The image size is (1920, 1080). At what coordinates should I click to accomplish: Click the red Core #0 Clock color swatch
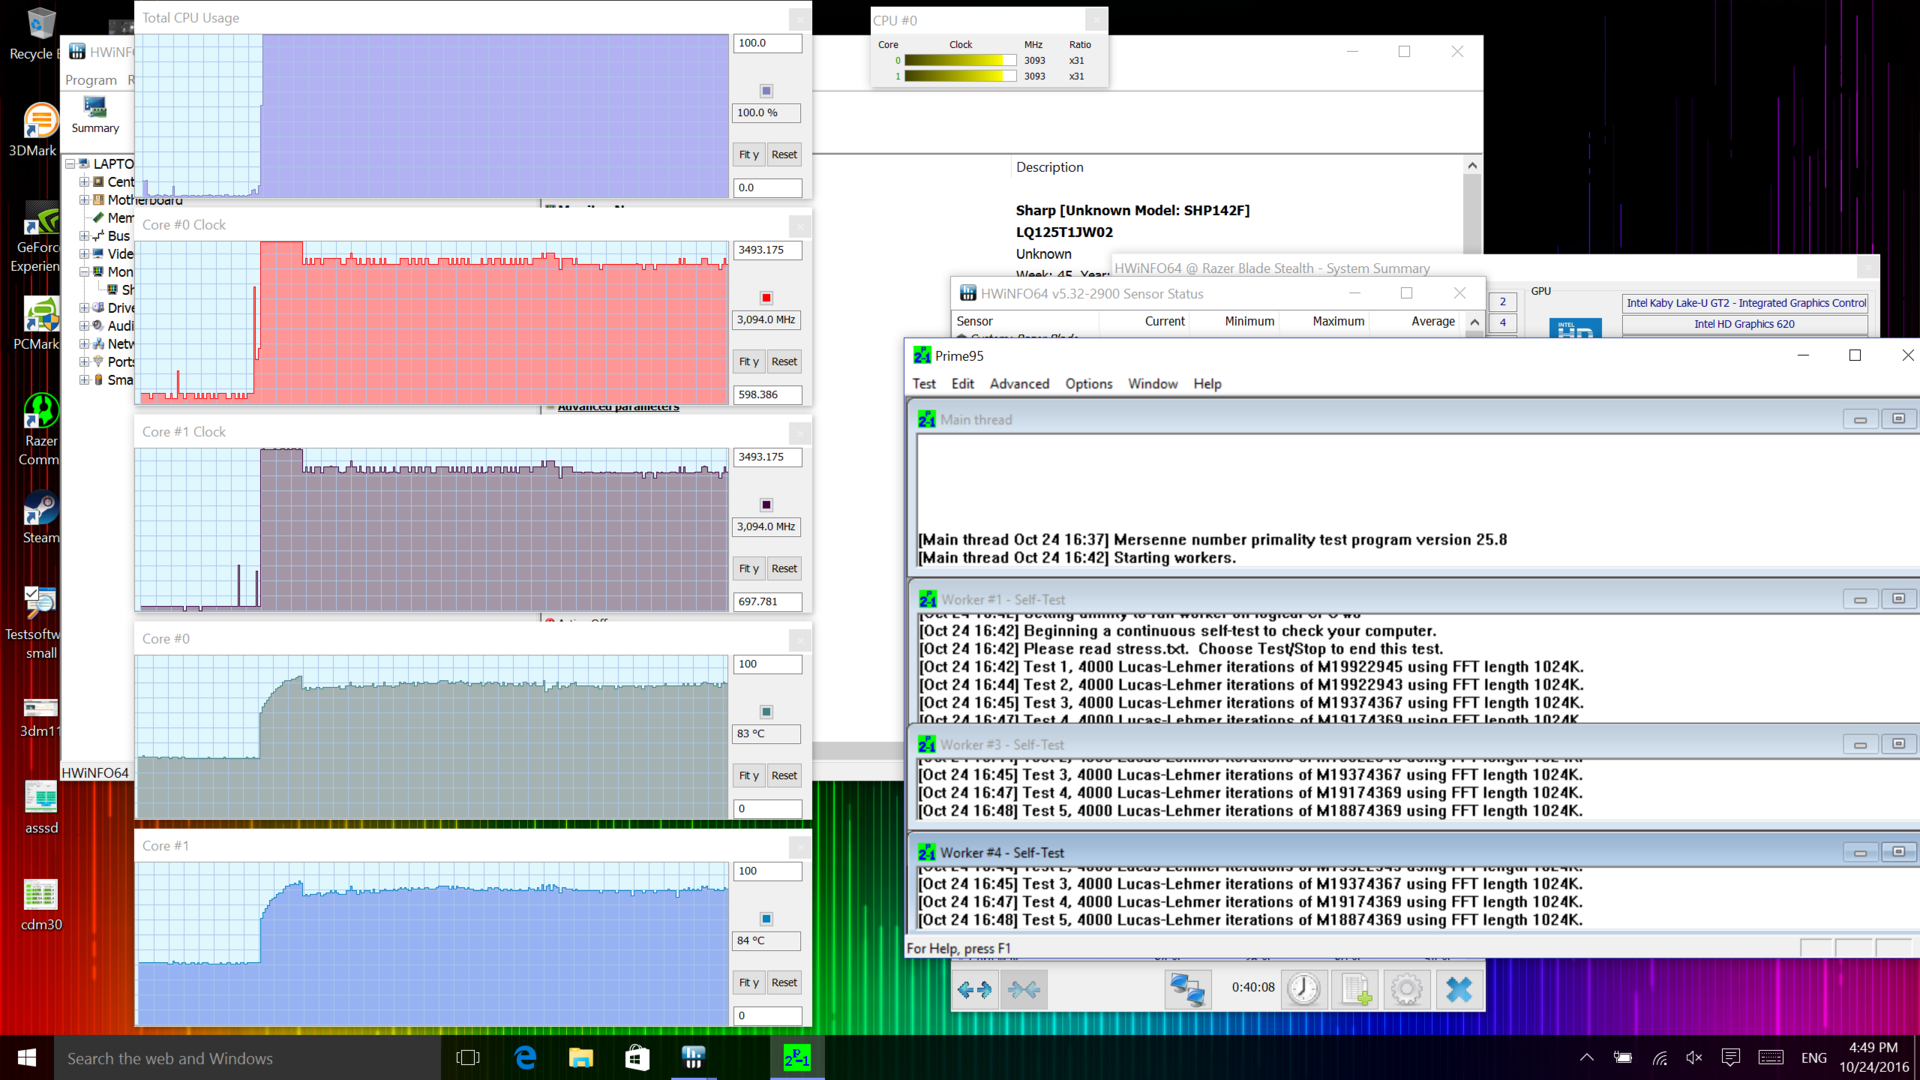click(766, 298)
